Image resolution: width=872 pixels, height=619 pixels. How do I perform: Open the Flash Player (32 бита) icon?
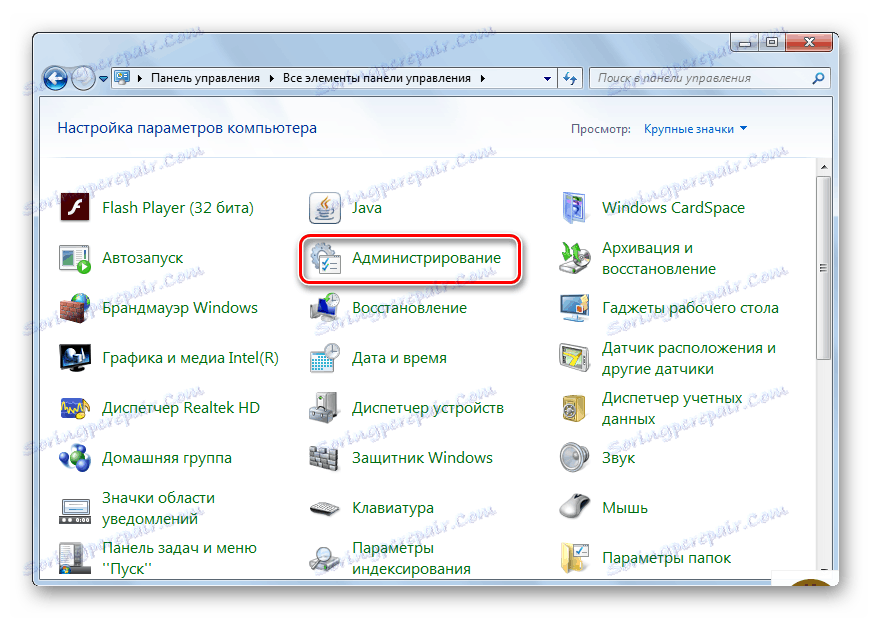(x=75, y=207)
